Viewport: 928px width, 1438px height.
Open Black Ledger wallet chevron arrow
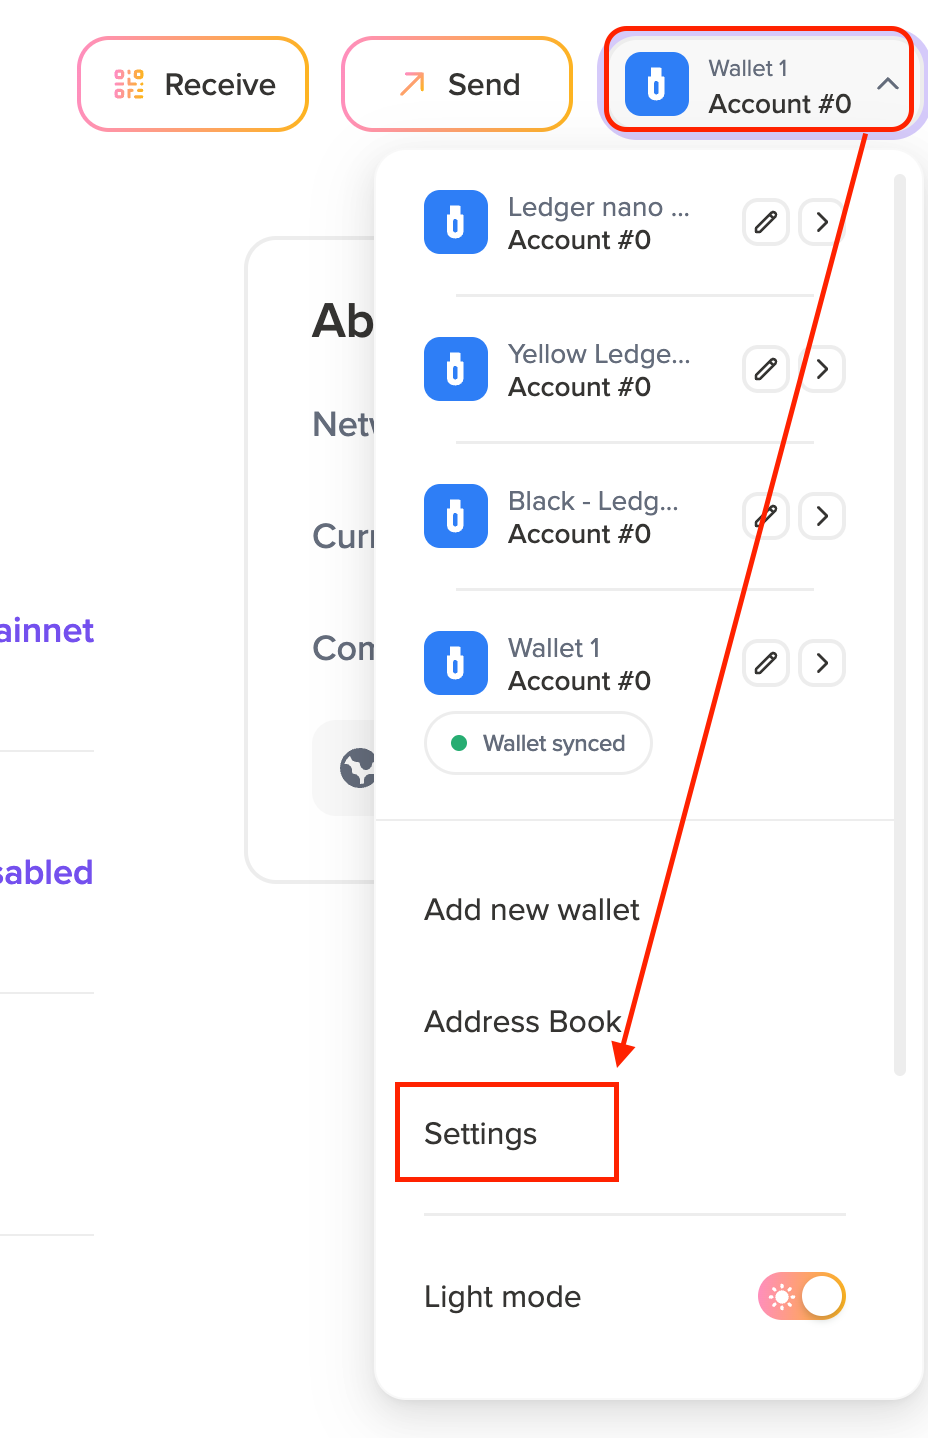click(x=822, y=516)
